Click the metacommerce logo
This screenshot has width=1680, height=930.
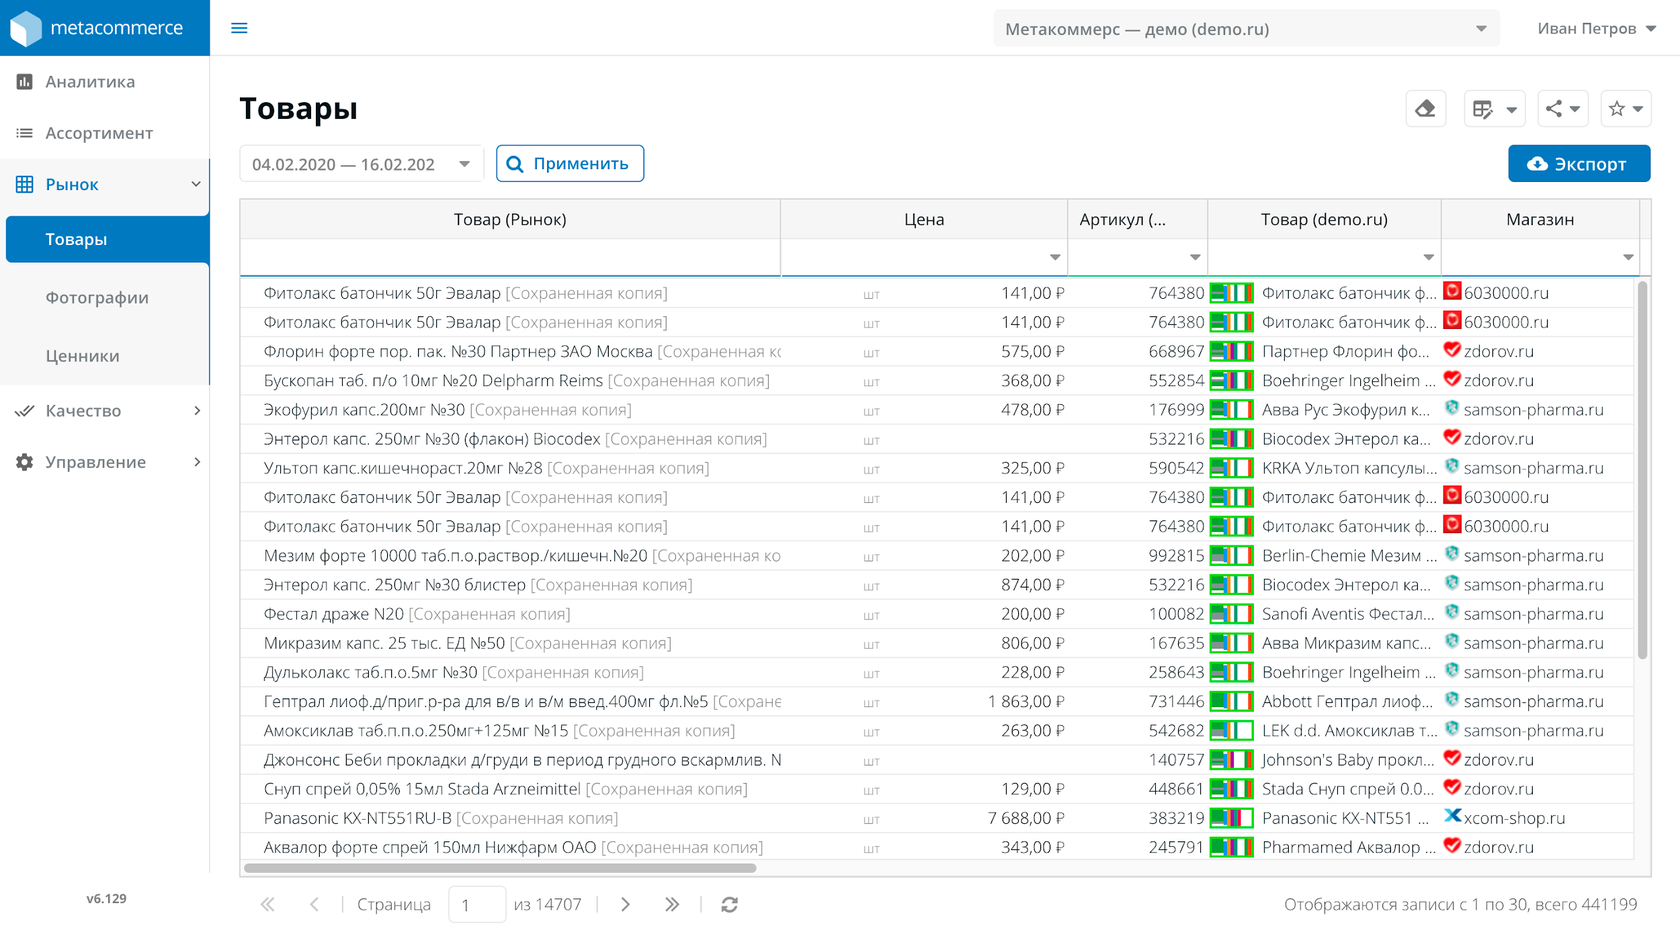98,28
